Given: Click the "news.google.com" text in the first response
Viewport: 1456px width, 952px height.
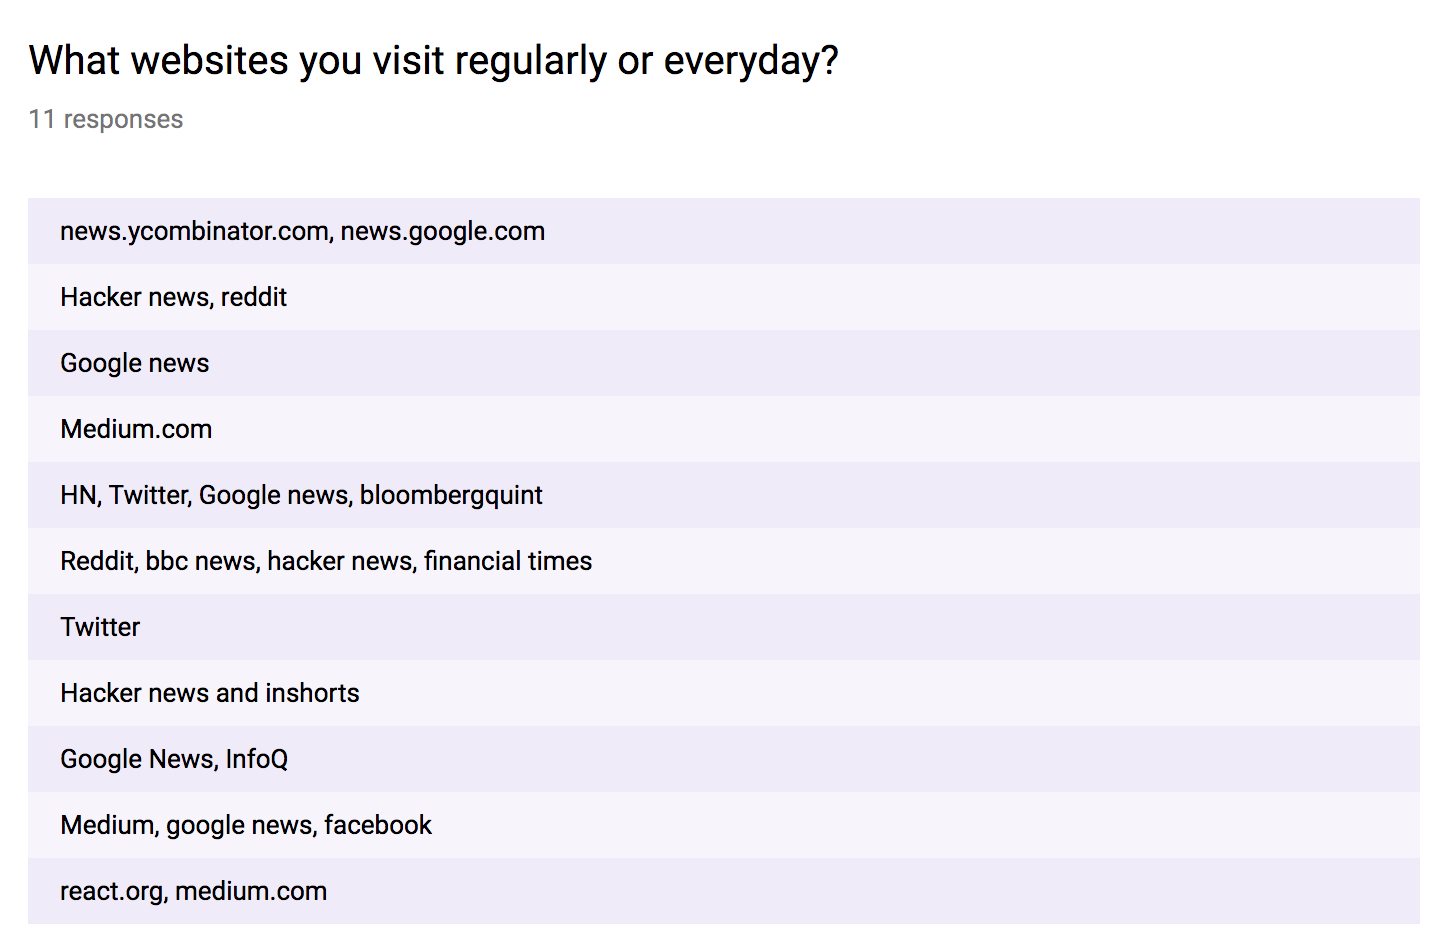Looking at the screenshot, I should 443,231.
